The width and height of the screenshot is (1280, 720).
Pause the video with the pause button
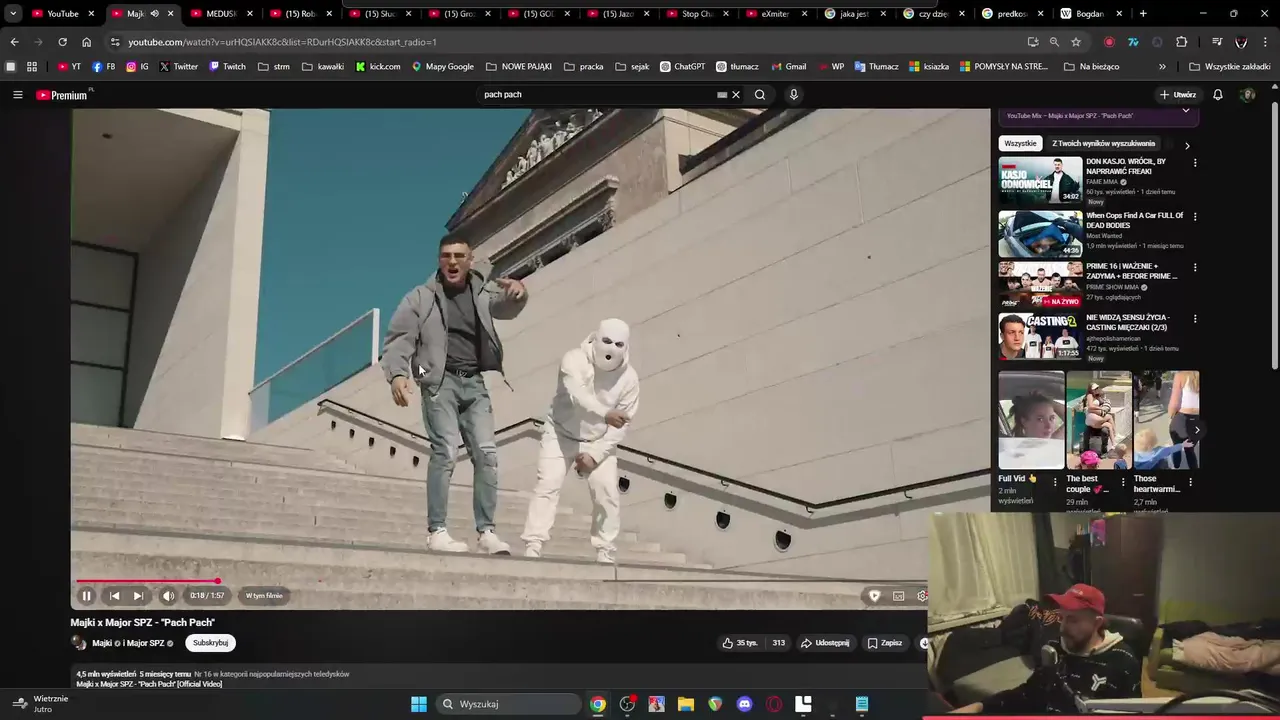[86, 596]
